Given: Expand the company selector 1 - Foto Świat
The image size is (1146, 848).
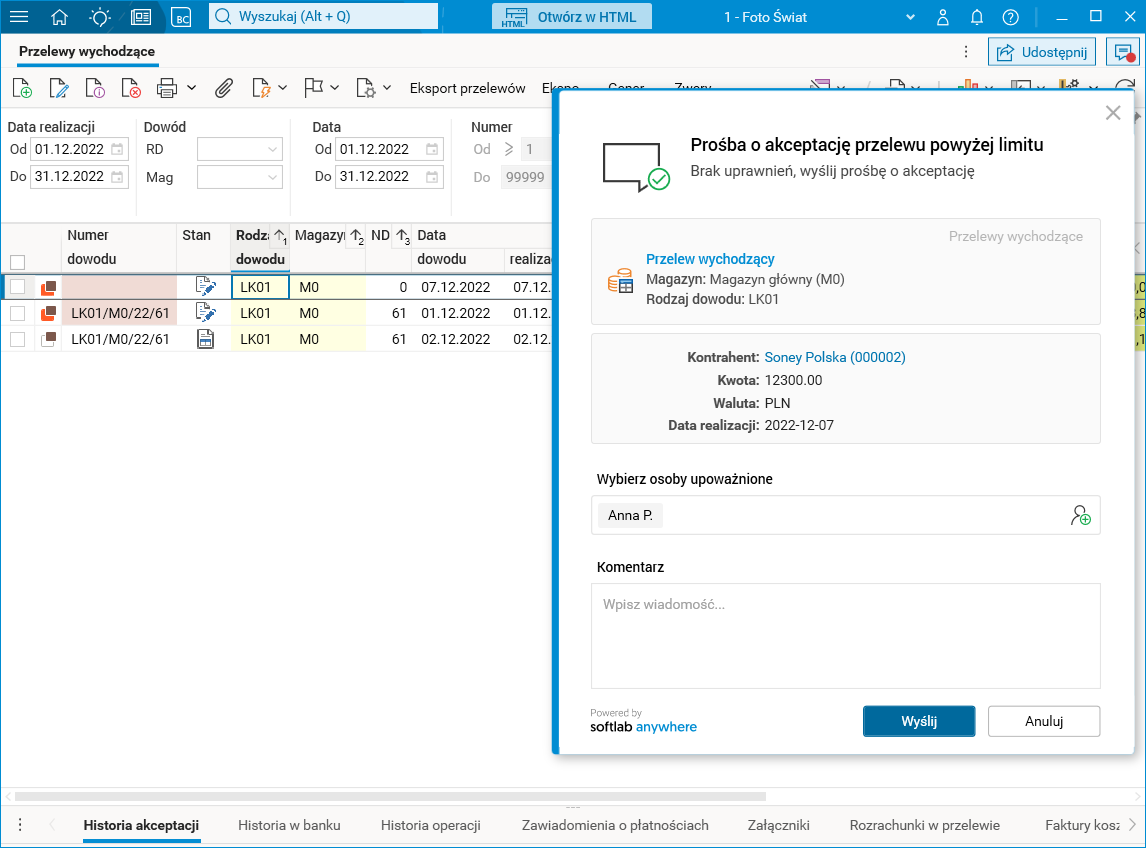Looking at the screenshot, I should (x=910, y=17).
